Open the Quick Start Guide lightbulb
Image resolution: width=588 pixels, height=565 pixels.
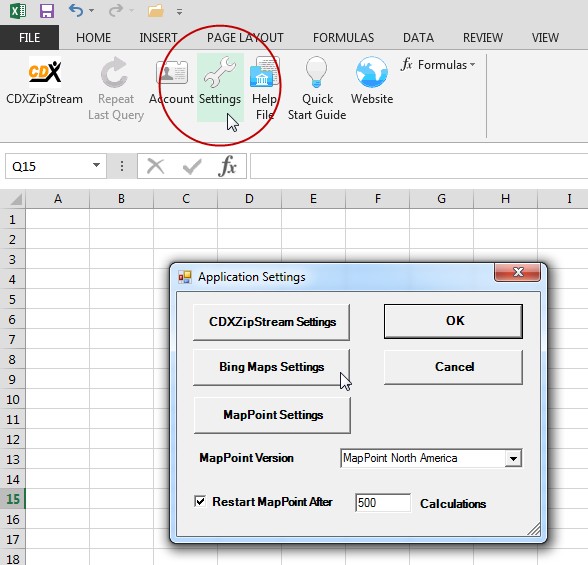[x=317, y=88]
